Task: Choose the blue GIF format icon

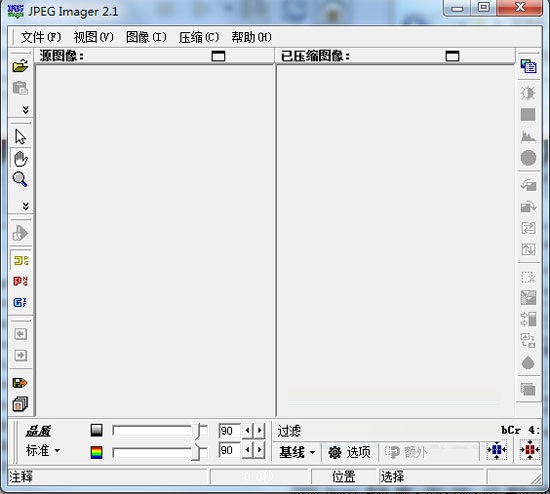Action: (20, 302)
